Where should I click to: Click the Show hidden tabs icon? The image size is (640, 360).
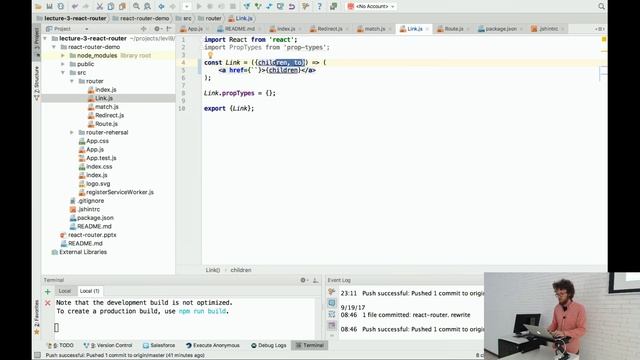[599, 29]
